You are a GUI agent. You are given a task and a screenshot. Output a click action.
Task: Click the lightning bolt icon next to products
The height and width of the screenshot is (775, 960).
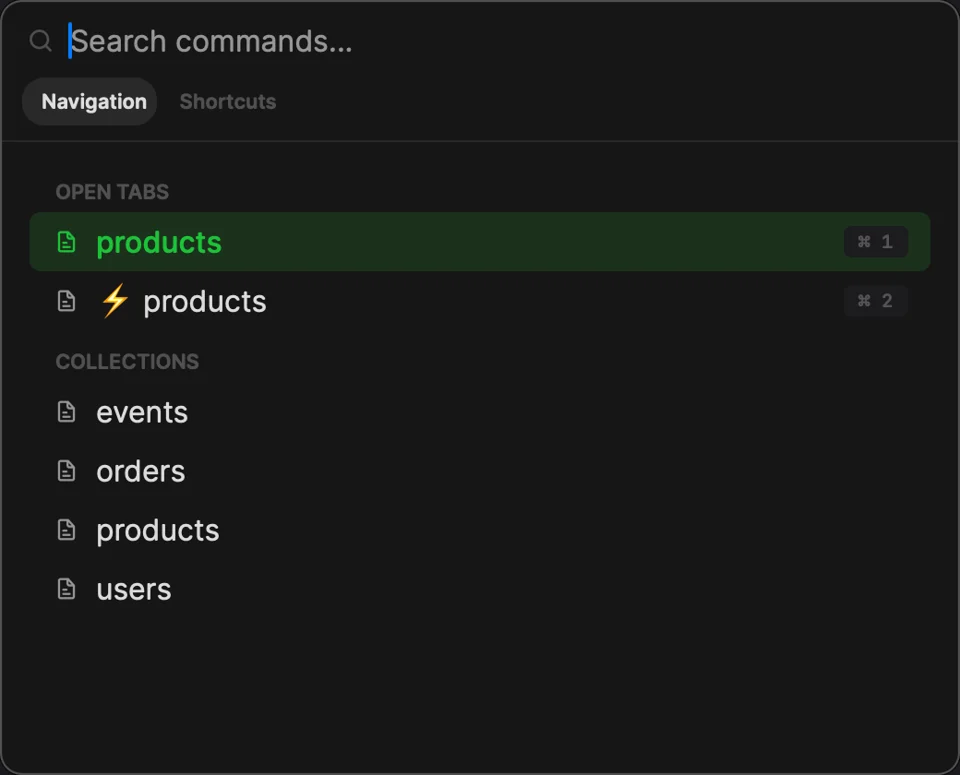[114, 301]
